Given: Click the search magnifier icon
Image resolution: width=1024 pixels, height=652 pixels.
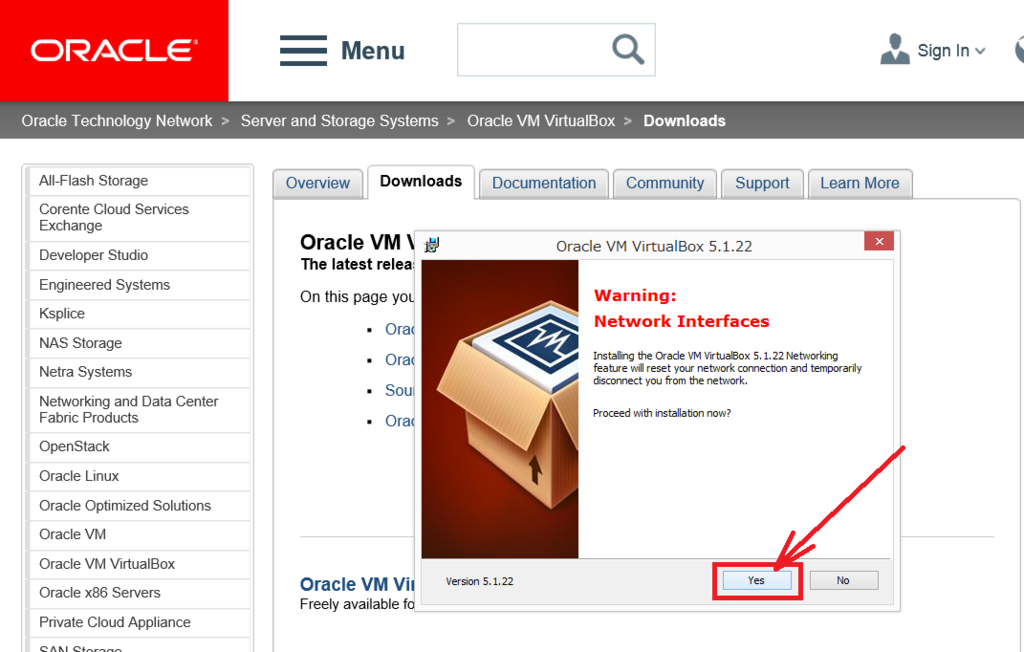Looking at the screenshot, I should (x=628, y=50).
